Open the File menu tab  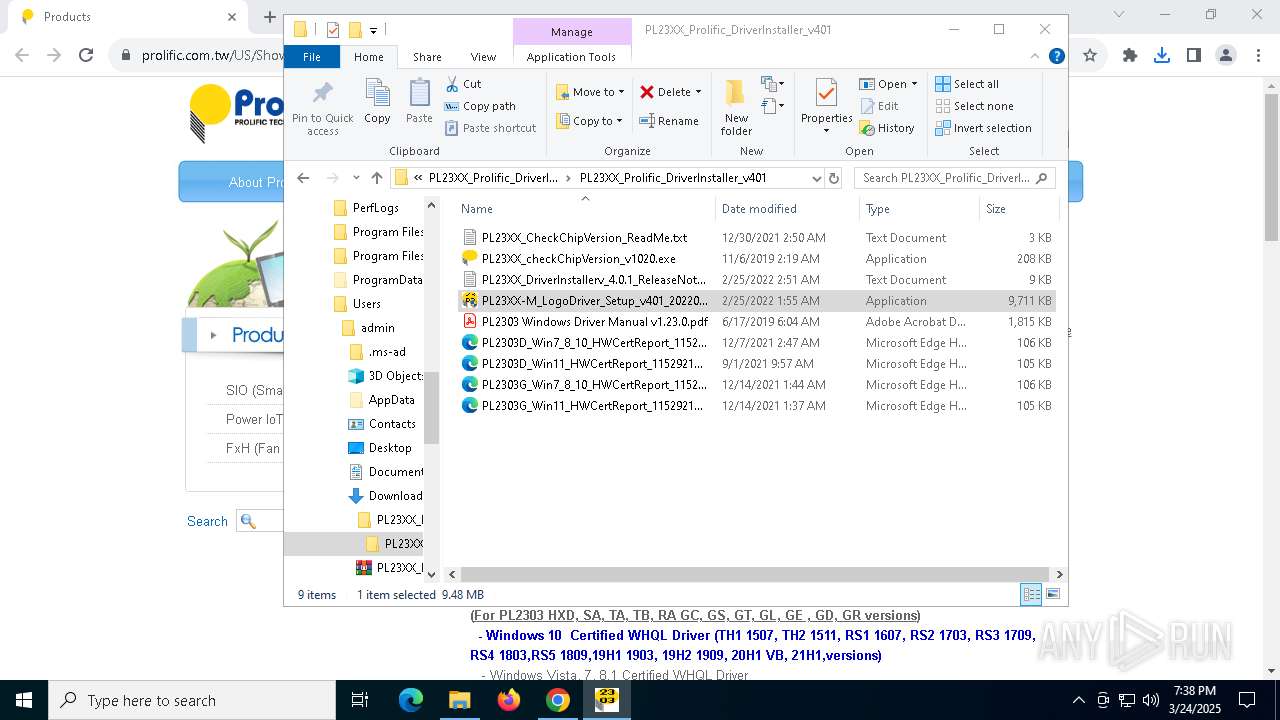pos(312,57)
